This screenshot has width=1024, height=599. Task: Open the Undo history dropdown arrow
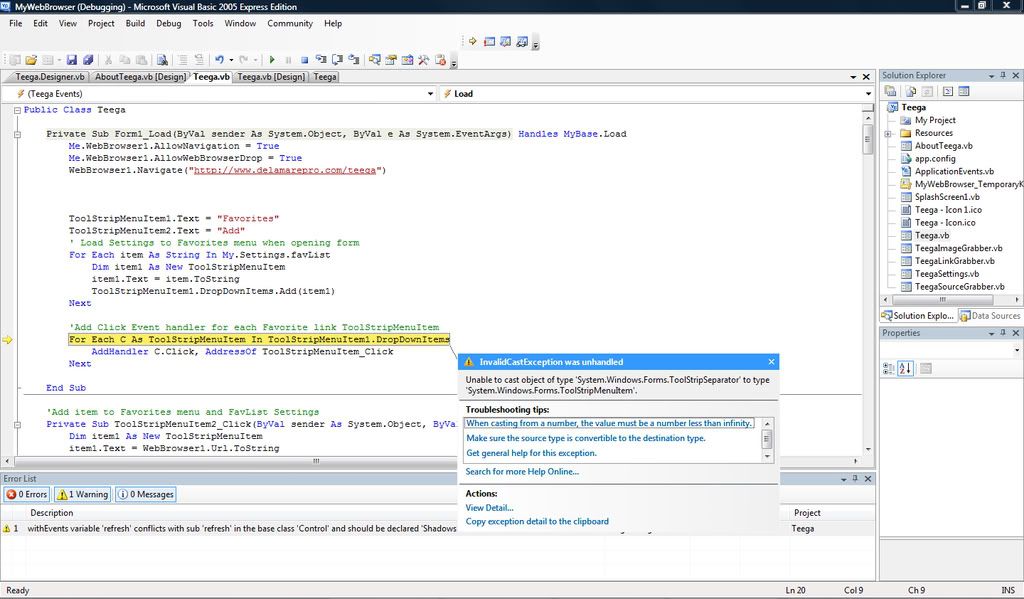[x=231, y=60]
